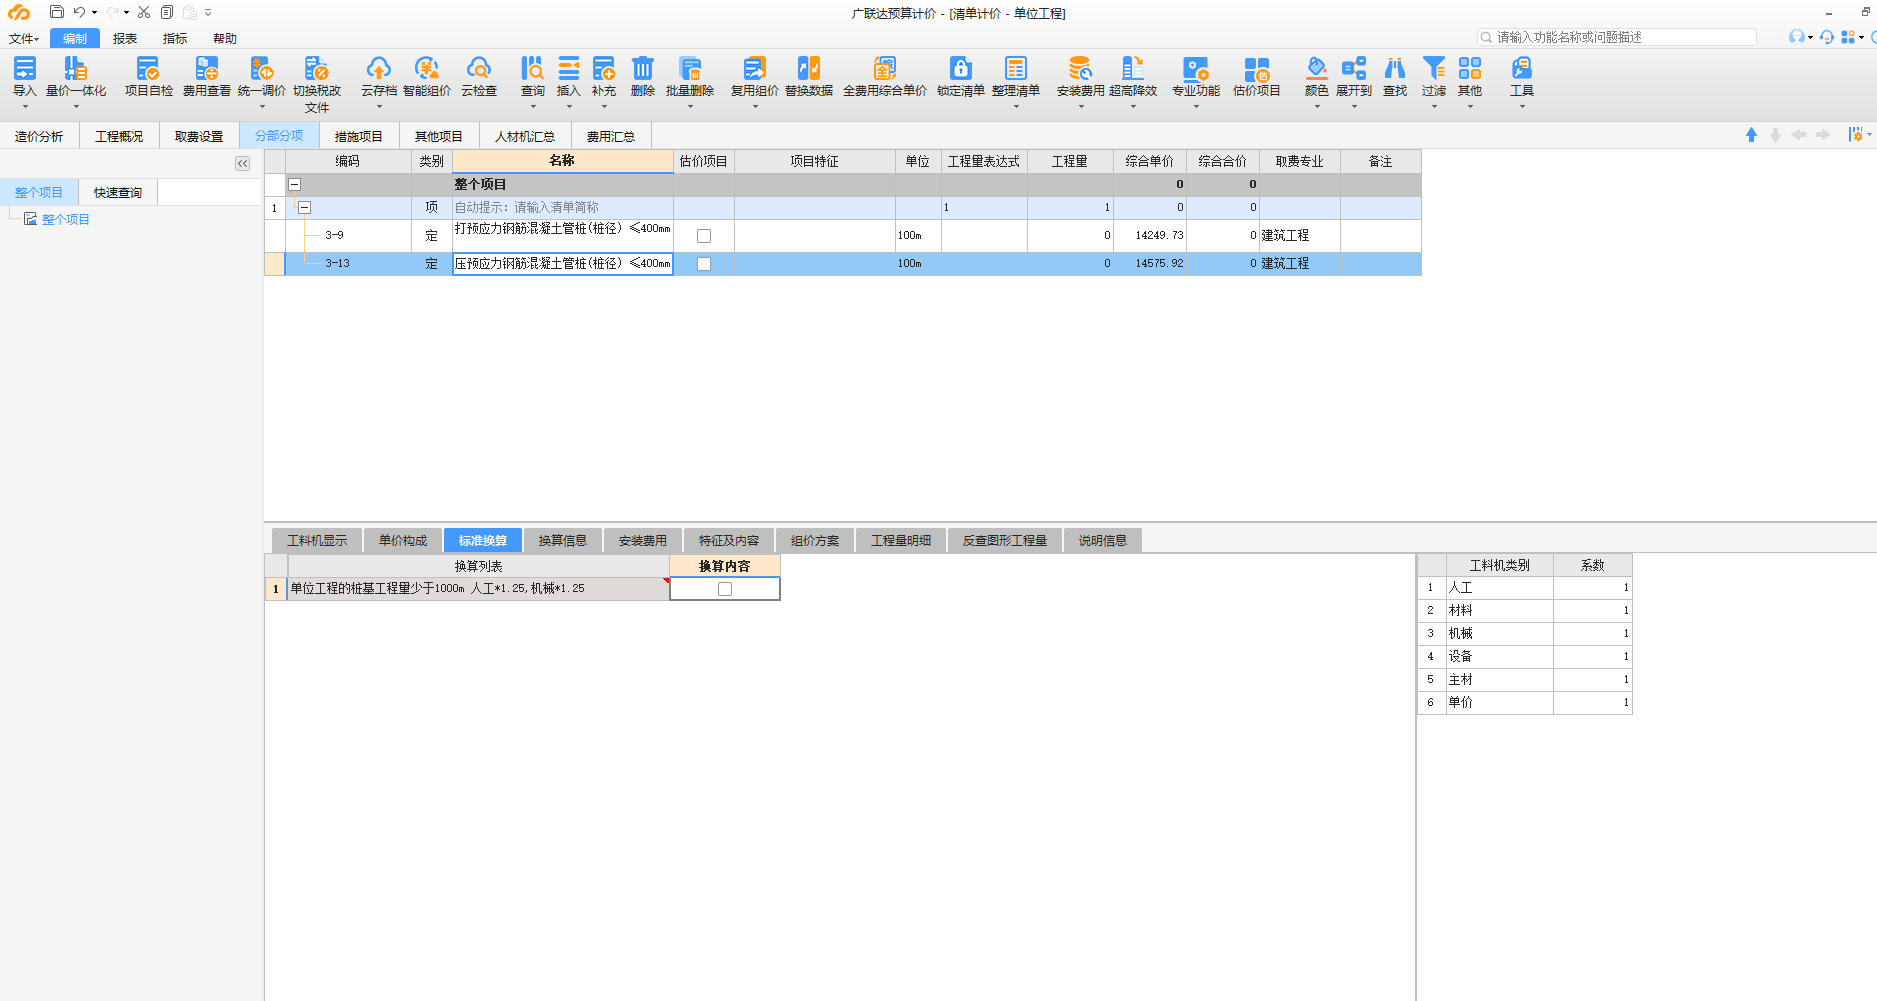Click the 查询 query icon

[532, 68]
